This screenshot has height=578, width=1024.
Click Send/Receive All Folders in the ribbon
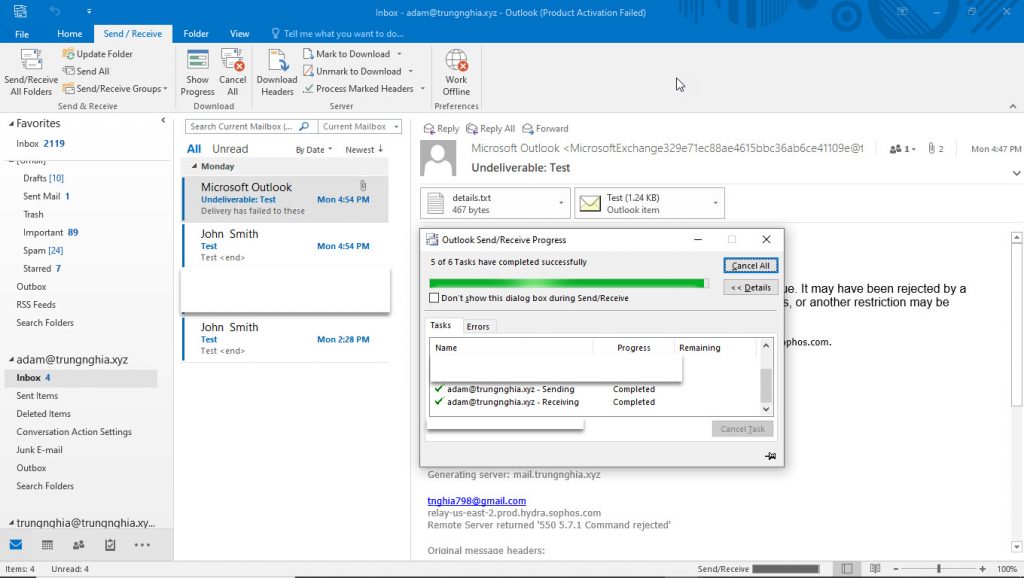pos(31,72)
